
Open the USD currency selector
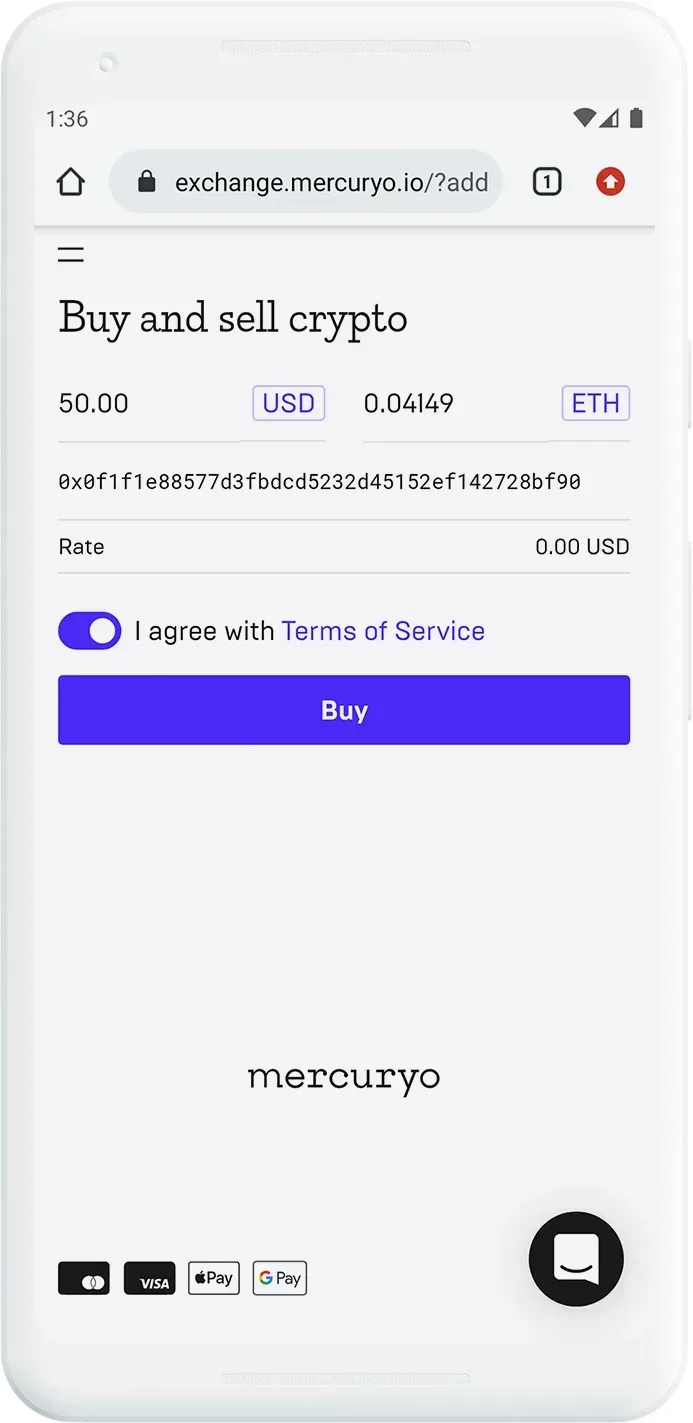click(x=288, y=403)
